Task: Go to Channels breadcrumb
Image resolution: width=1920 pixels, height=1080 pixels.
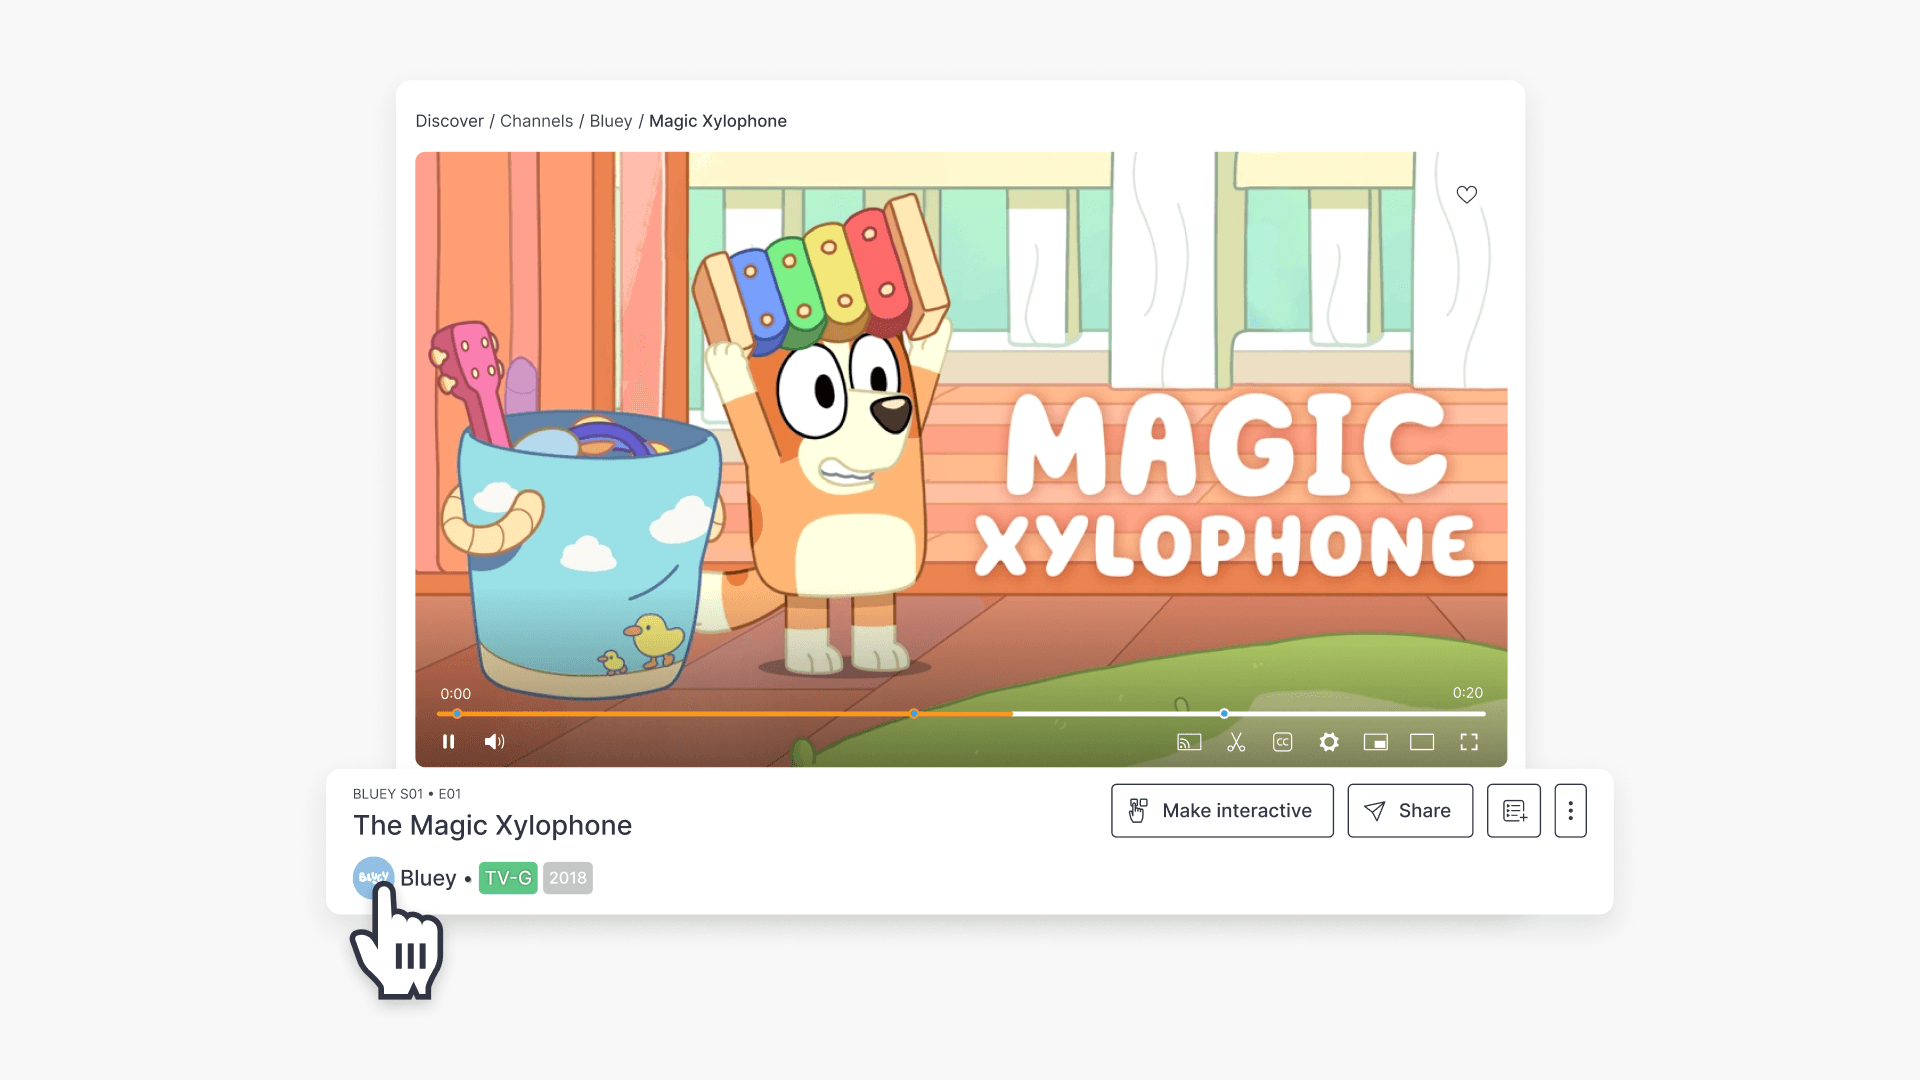Action: click(x=536, y=121)
